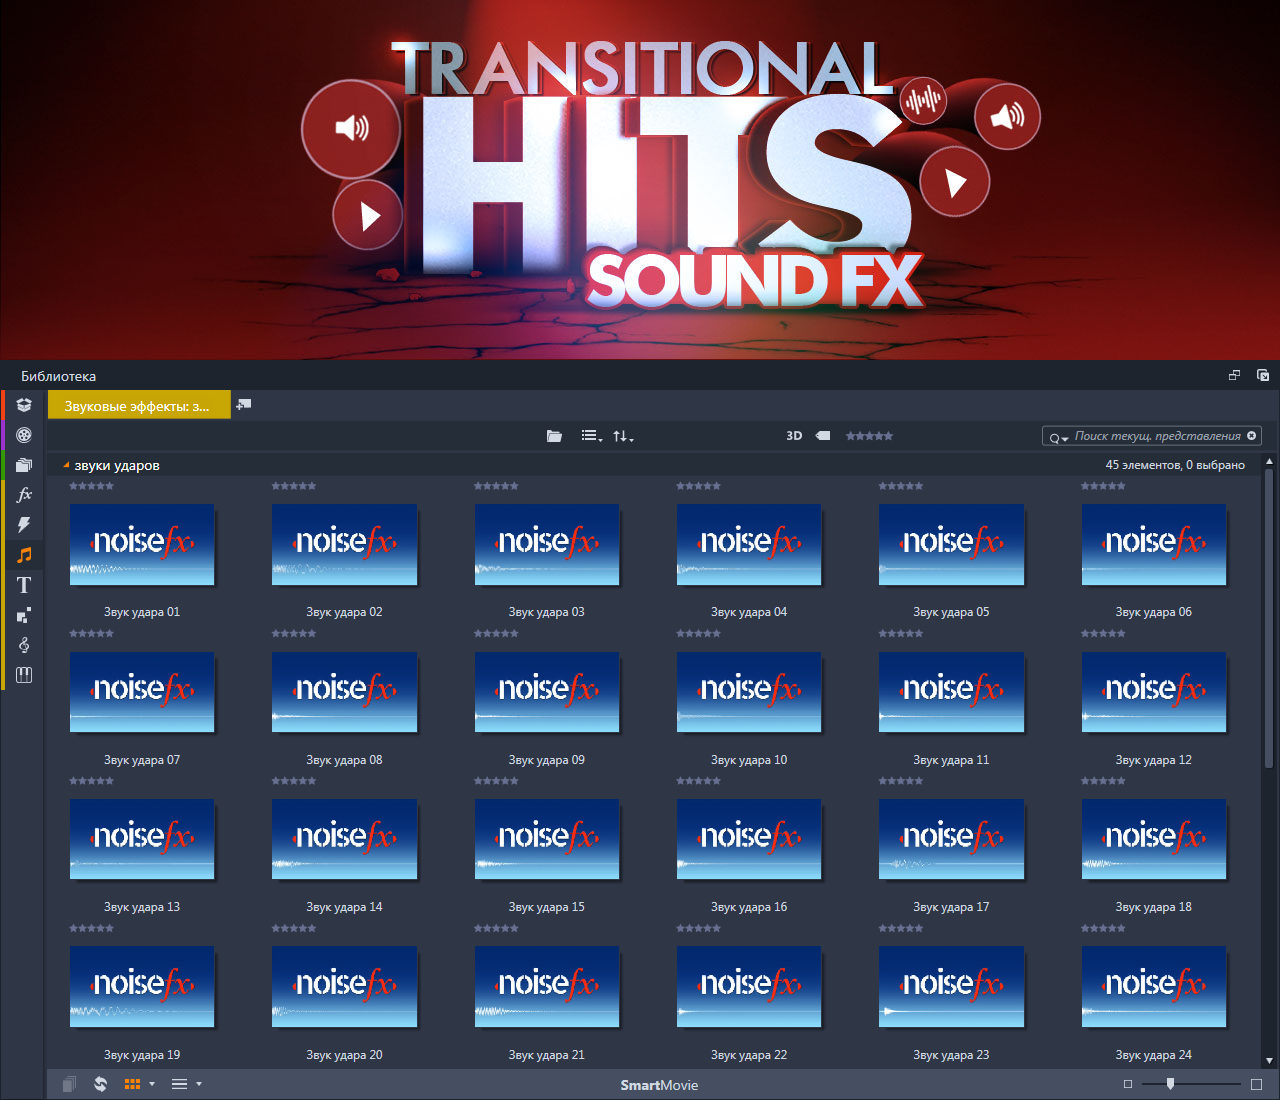The height and width of the screenshot is (1100, 1280).
Task: Select the Звук удара 11 thumbnail
Action: 951,692
